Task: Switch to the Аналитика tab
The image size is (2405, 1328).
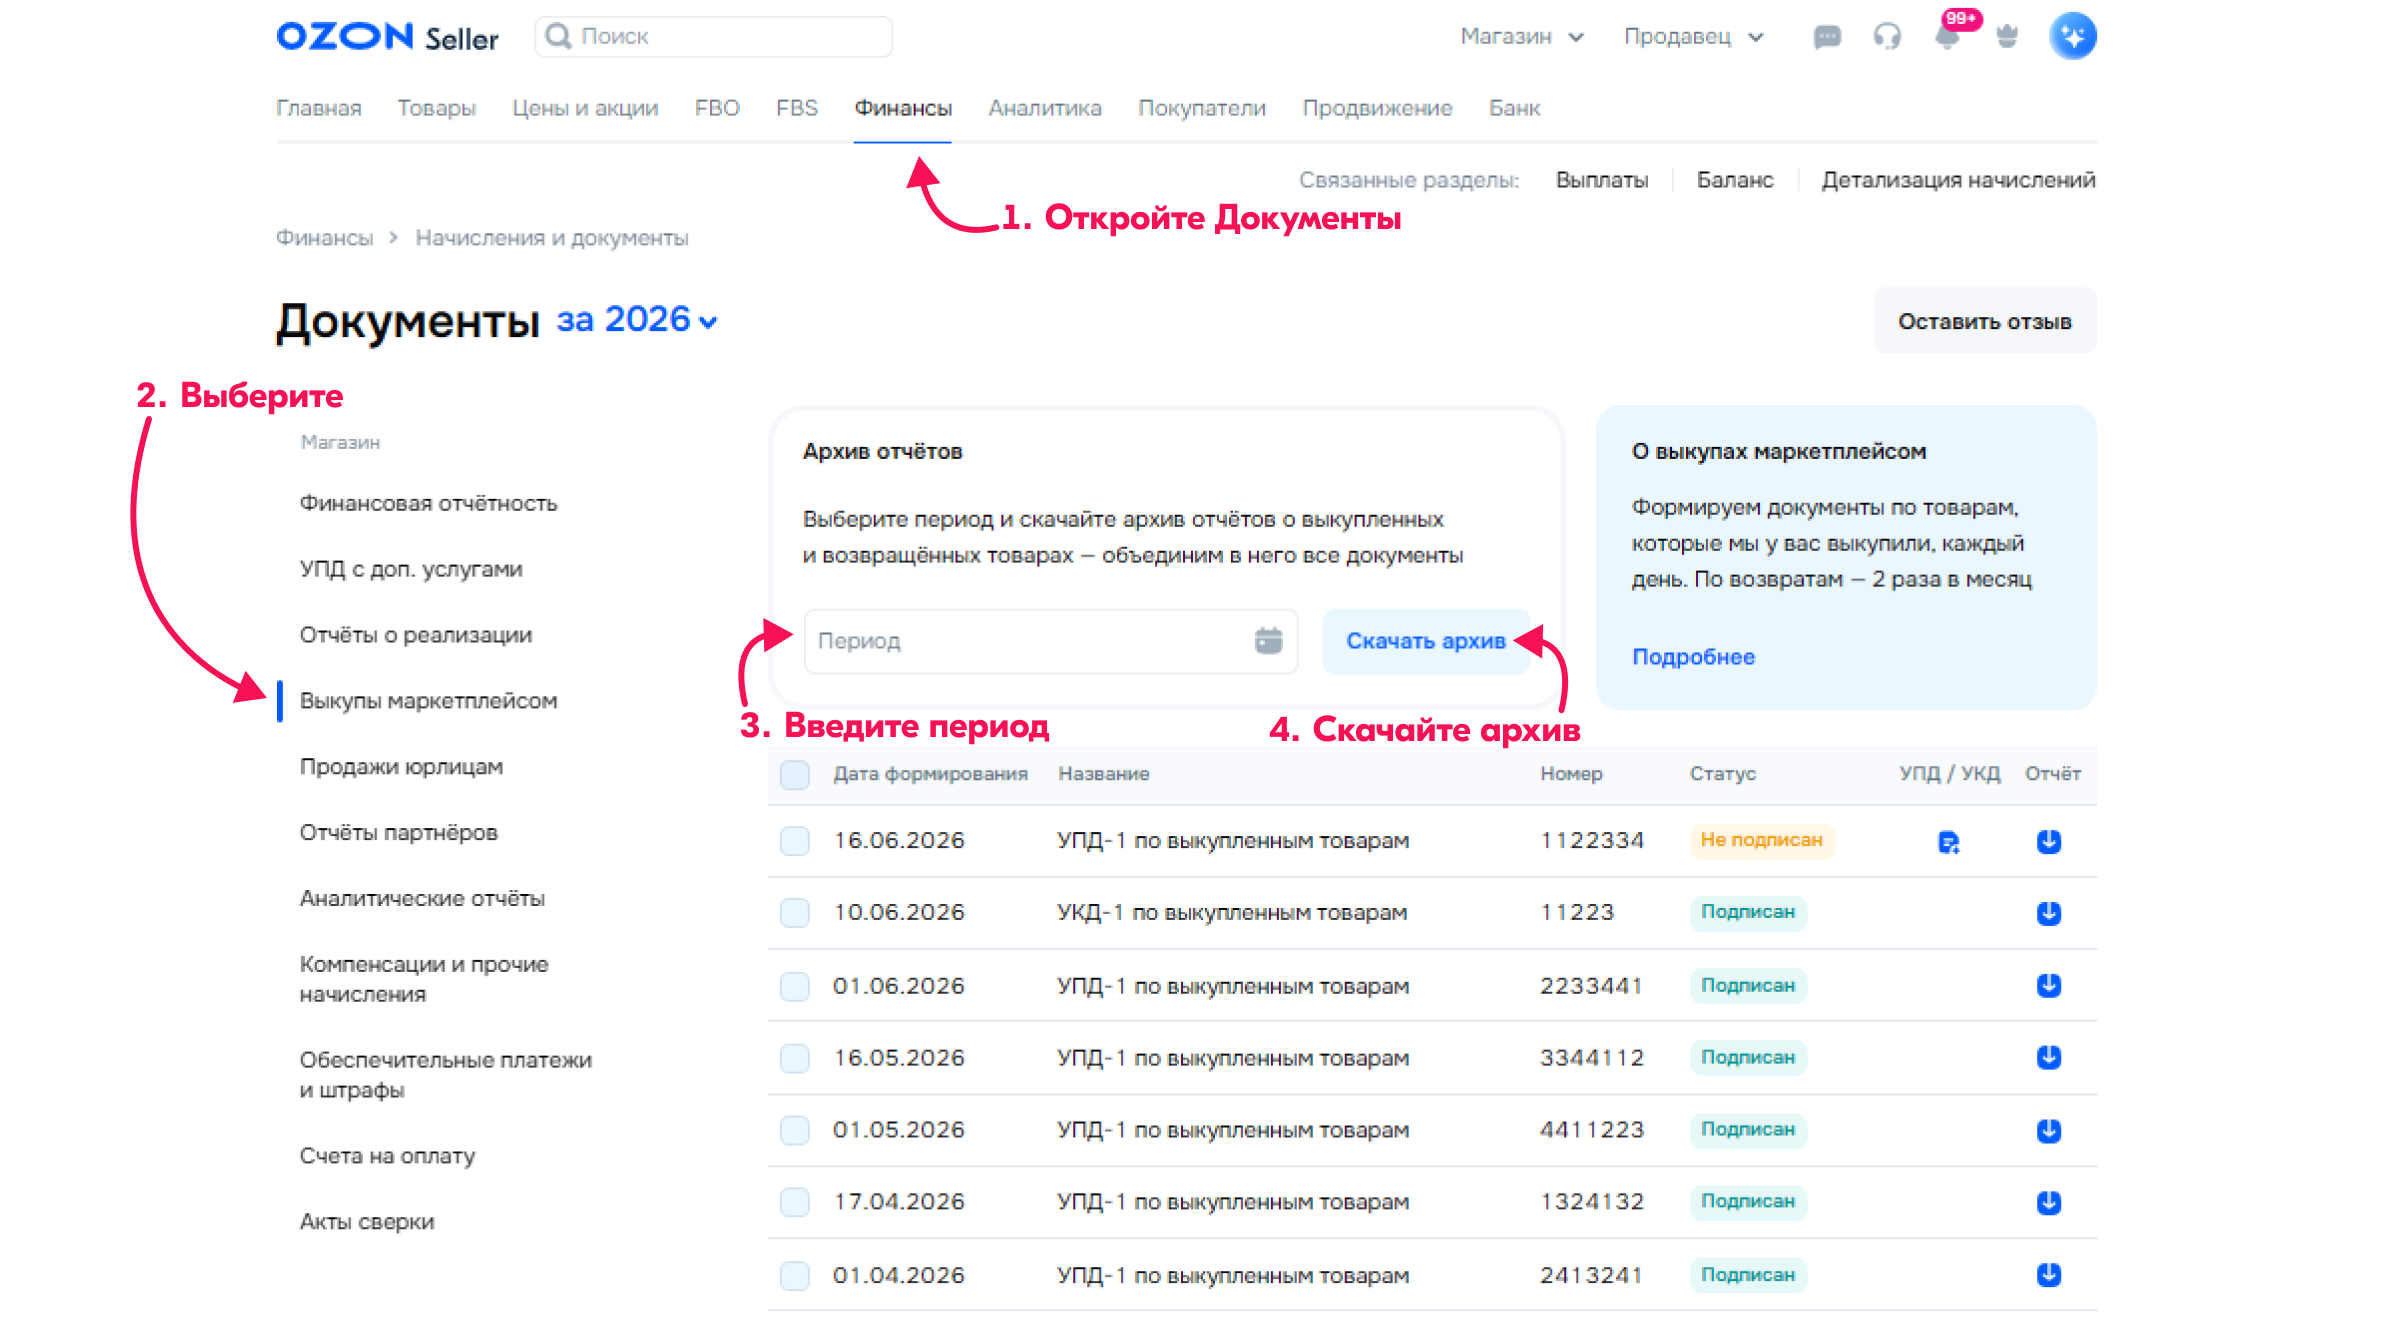Action: click(x=1045, y=108)
